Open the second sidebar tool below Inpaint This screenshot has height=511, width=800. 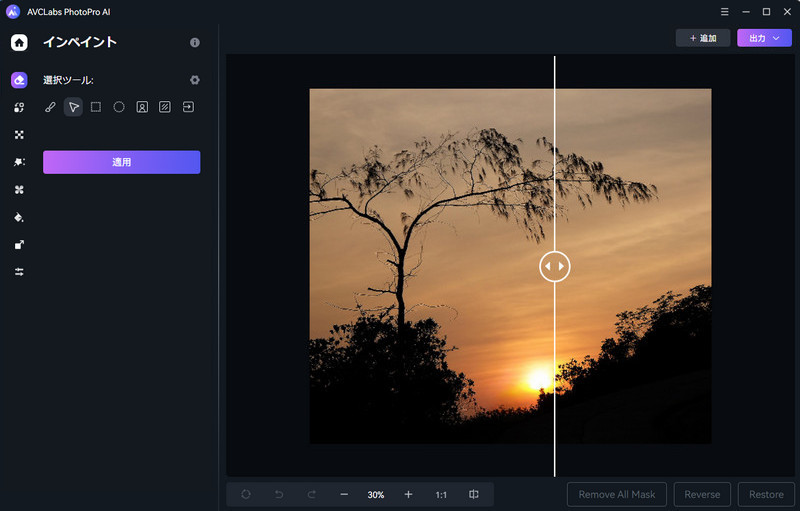19,108
